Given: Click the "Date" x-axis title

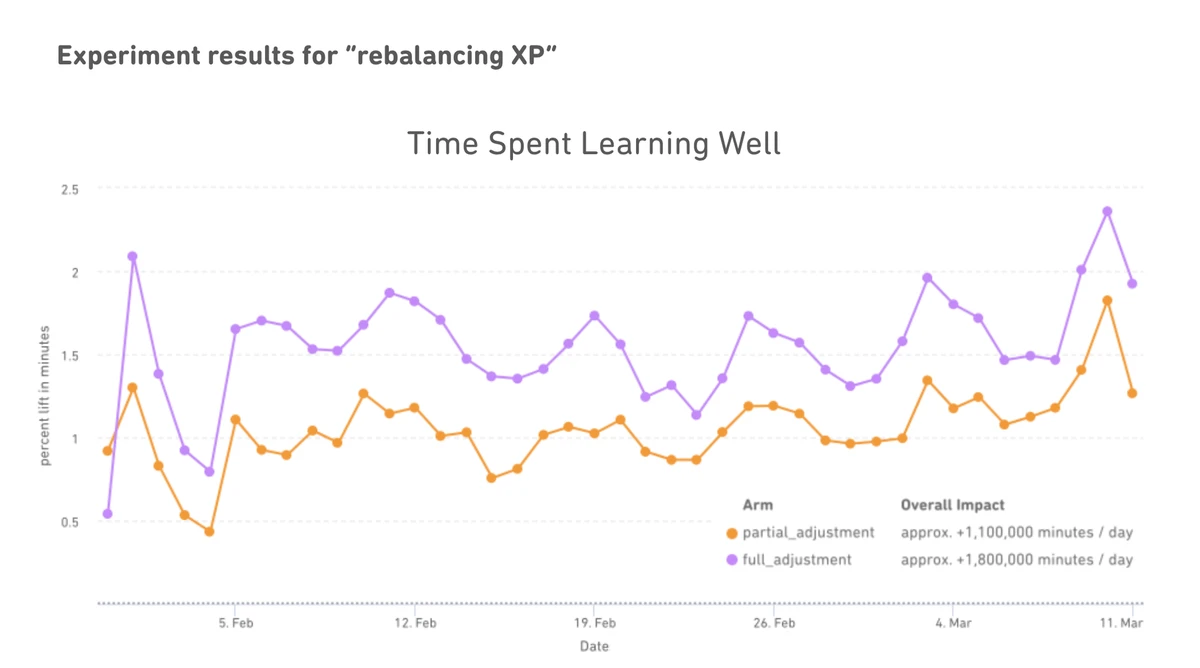Looking at the screenshot, I should click(x=594, y=646).
